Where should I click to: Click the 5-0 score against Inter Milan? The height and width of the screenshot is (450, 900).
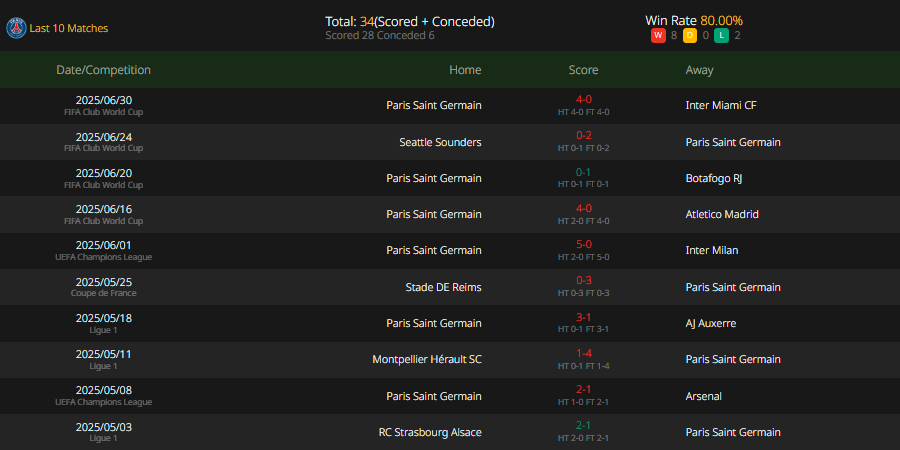coord(584,245)
